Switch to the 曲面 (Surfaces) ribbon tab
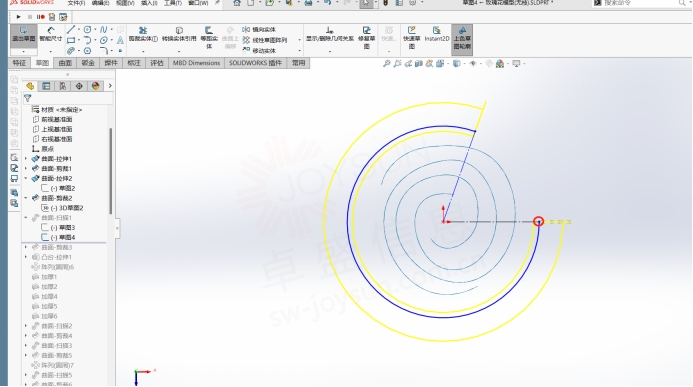This screenshot has height=387, width=693. (x=65, y=63)
